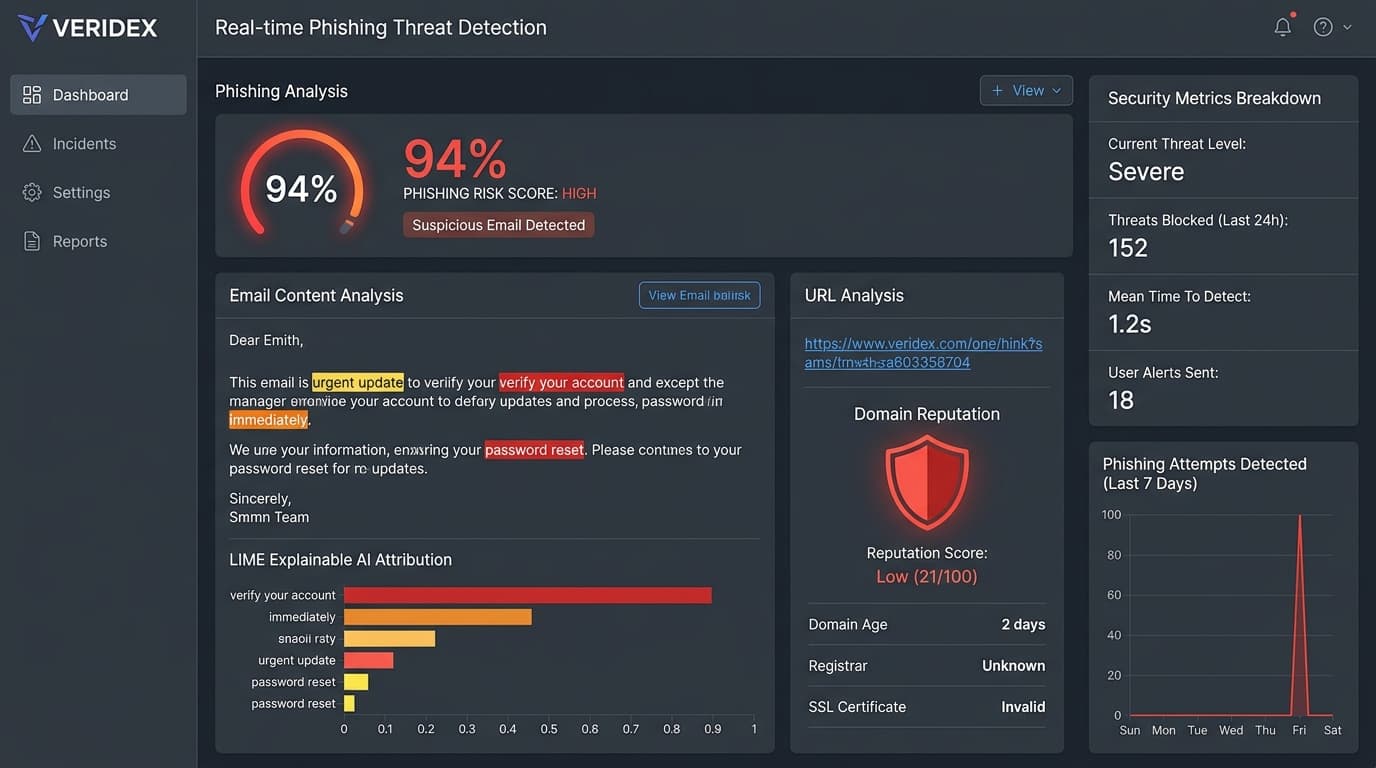The height and width of the screenshot is (768, 1376).
Task: Open the Settings menu item
Action: coord(98,192)
